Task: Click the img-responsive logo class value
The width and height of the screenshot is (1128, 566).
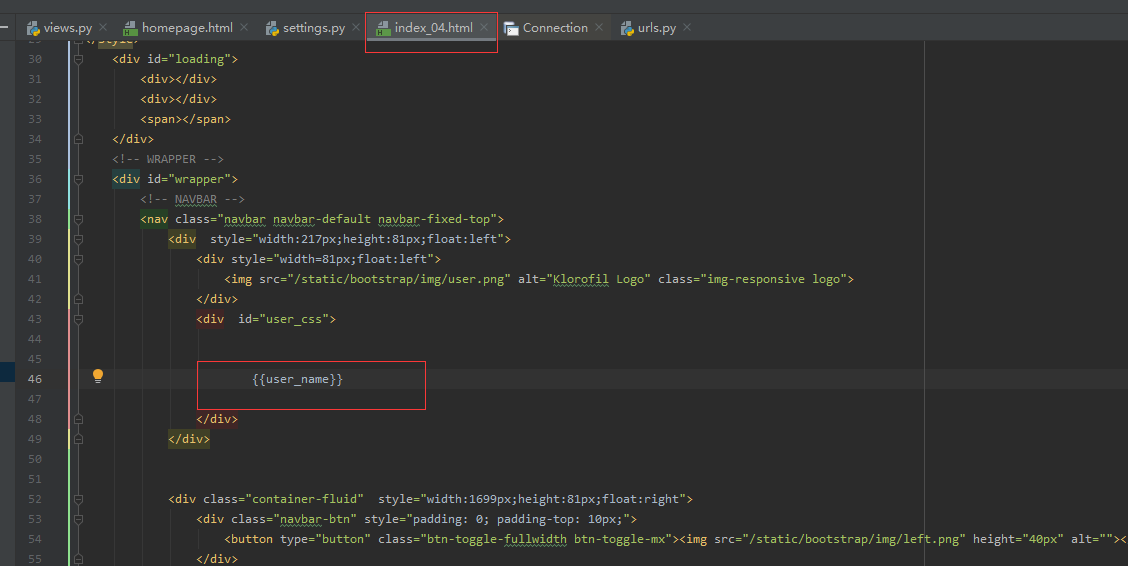Action: (773, 279)
